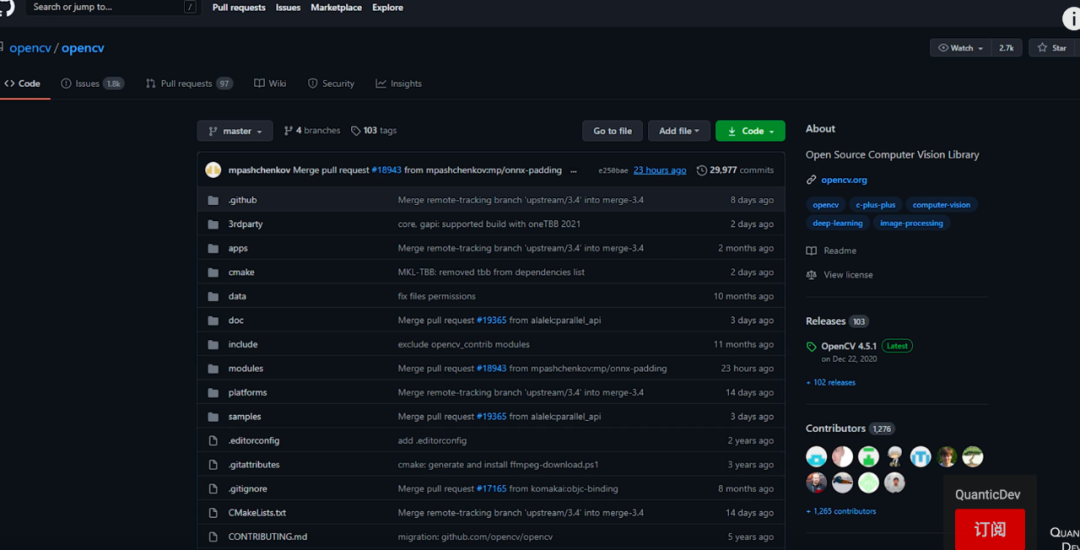
Task: Click the tag icon beside OpenCV 4.5.1
Action: pyautogui.click(x=811, y=346)
